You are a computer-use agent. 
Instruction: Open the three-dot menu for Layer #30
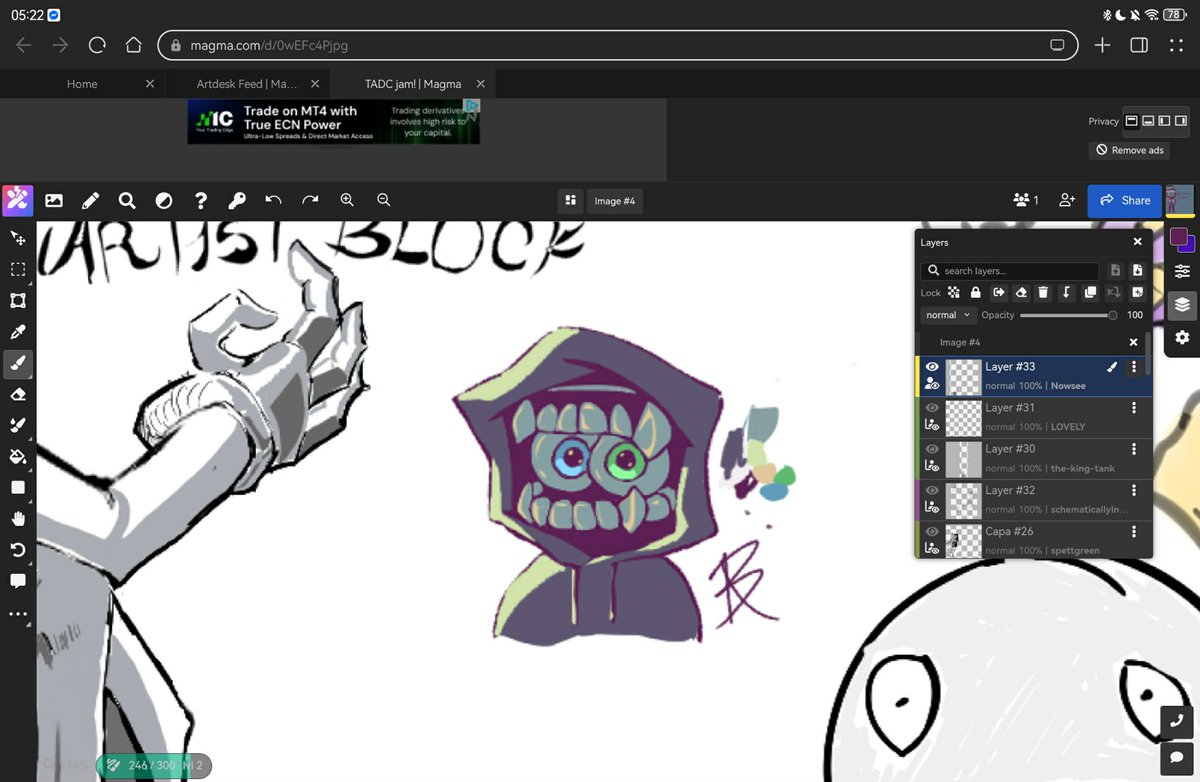pos(1134,449)
